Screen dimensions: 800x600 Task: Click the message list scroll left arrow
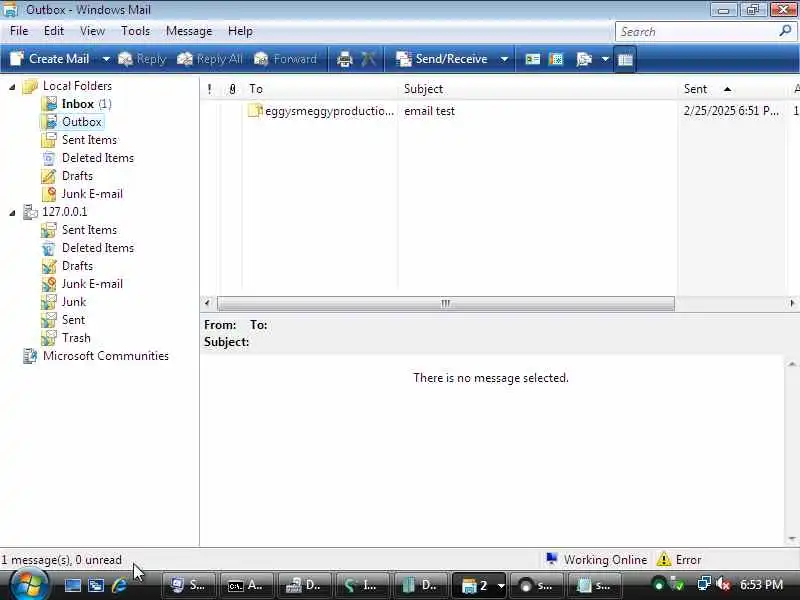click(207, 303)
